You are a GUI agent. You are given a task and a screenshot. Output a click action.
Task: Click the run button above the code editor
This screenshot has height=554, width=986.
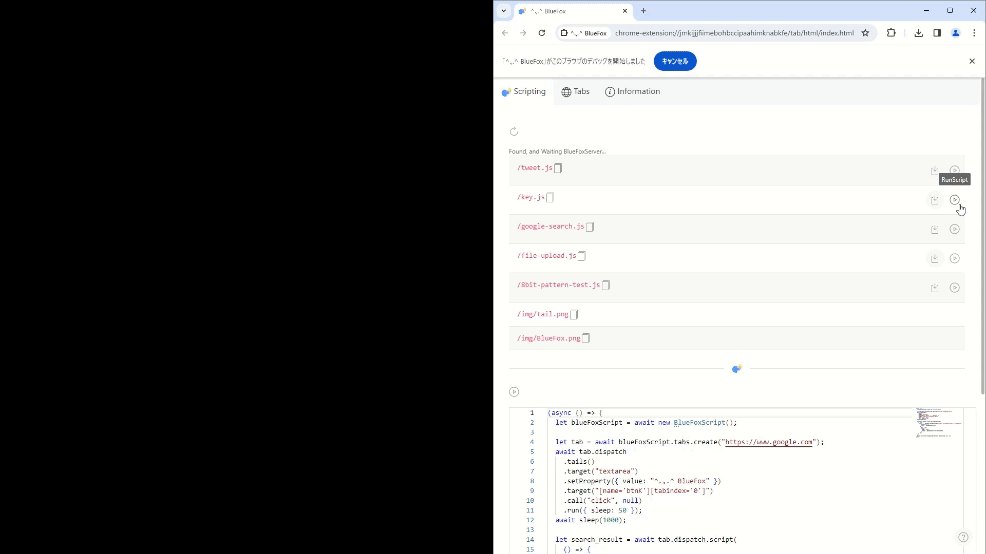pos(514,392)
